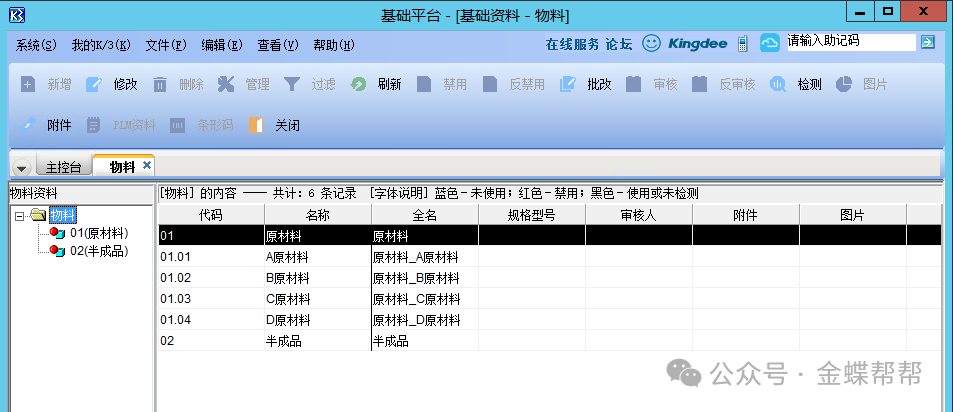Click the 请输入助记码 search input field

tap(850, 42)
